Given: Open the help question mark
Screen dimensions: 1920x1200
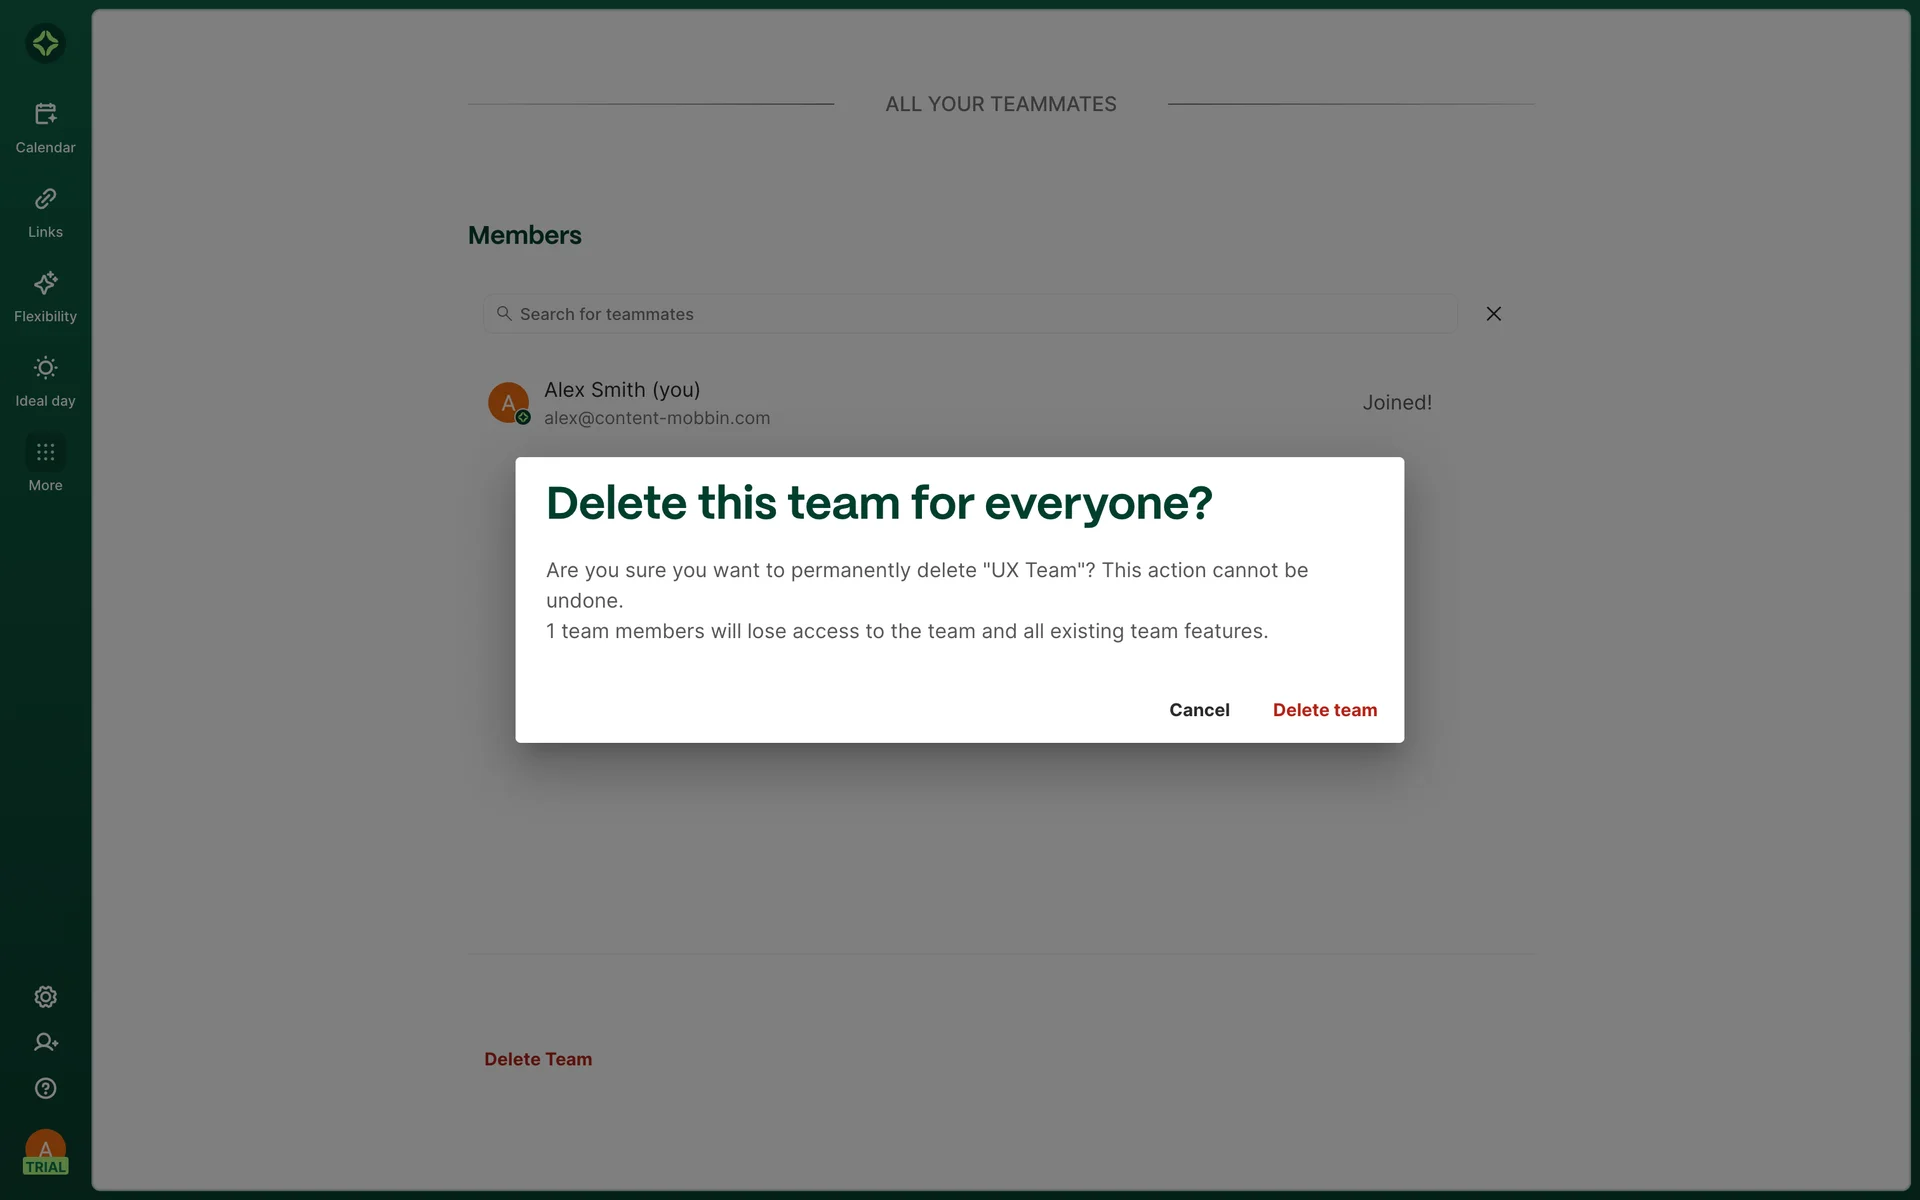Looking at the screenshot, I should [45, 1088].
